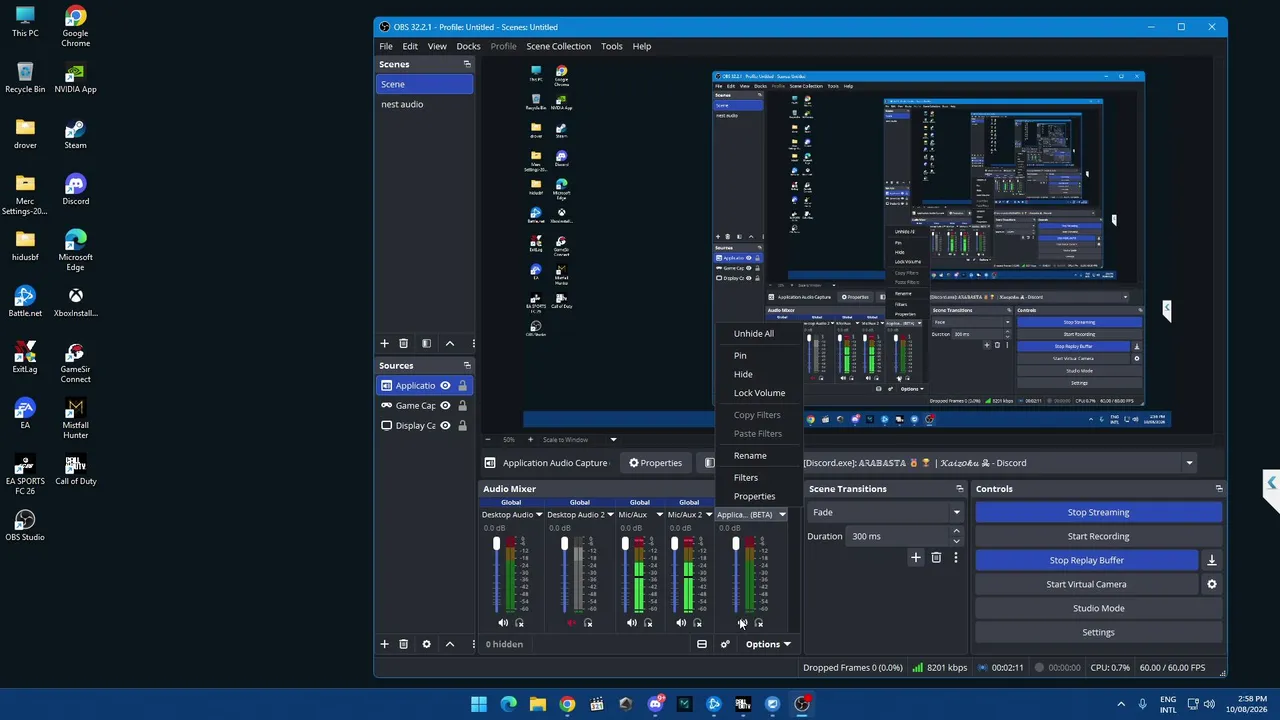Image resolution: width=1280 pixels, height=720 pixels.
Task: Add a scene transition with plus icon
Action: coord(915,557)
